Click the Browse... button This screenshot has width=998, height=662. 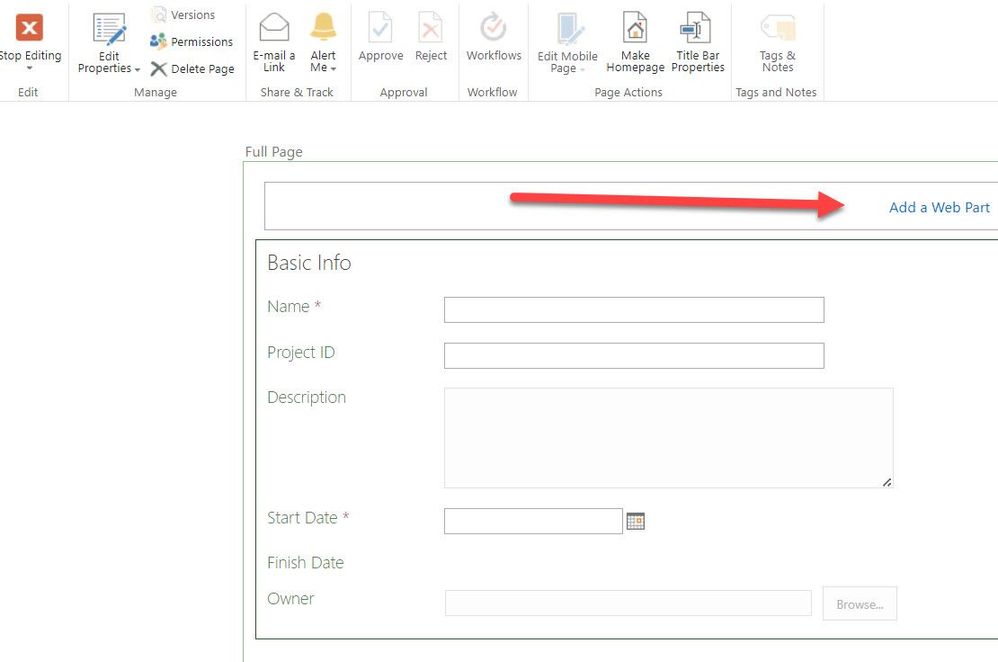(x=860, y=603)
